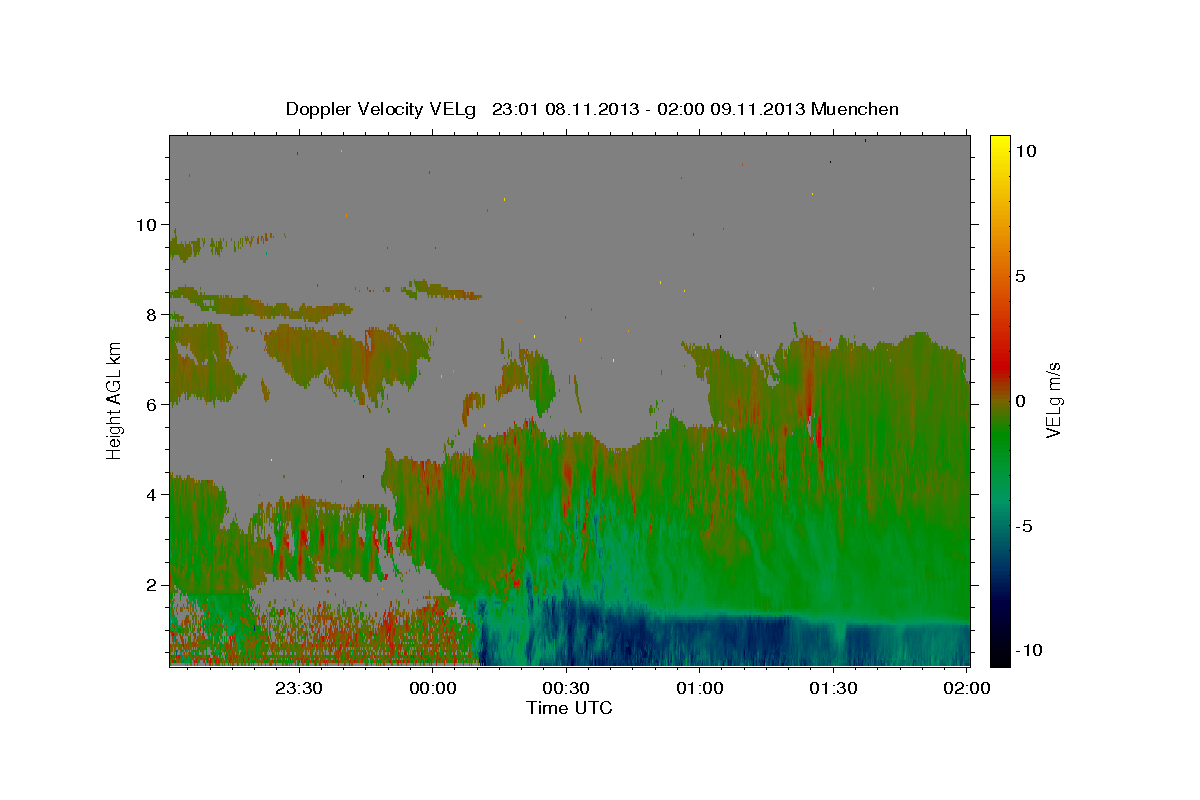Click the '02:00' time tick label
1200x800 pixels.
coord(967,688)
